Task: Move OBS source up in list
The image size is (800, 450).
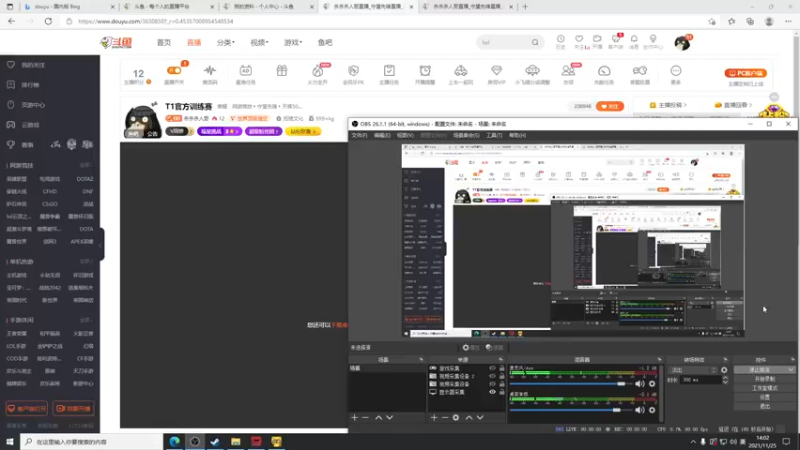Action: 469,417
